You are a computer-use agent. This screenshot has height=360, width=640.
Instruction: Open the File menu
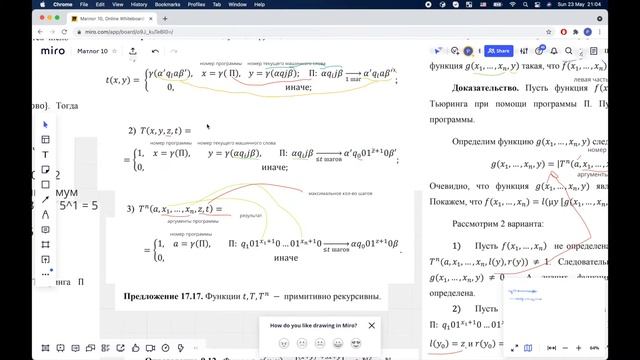(84, 4)
